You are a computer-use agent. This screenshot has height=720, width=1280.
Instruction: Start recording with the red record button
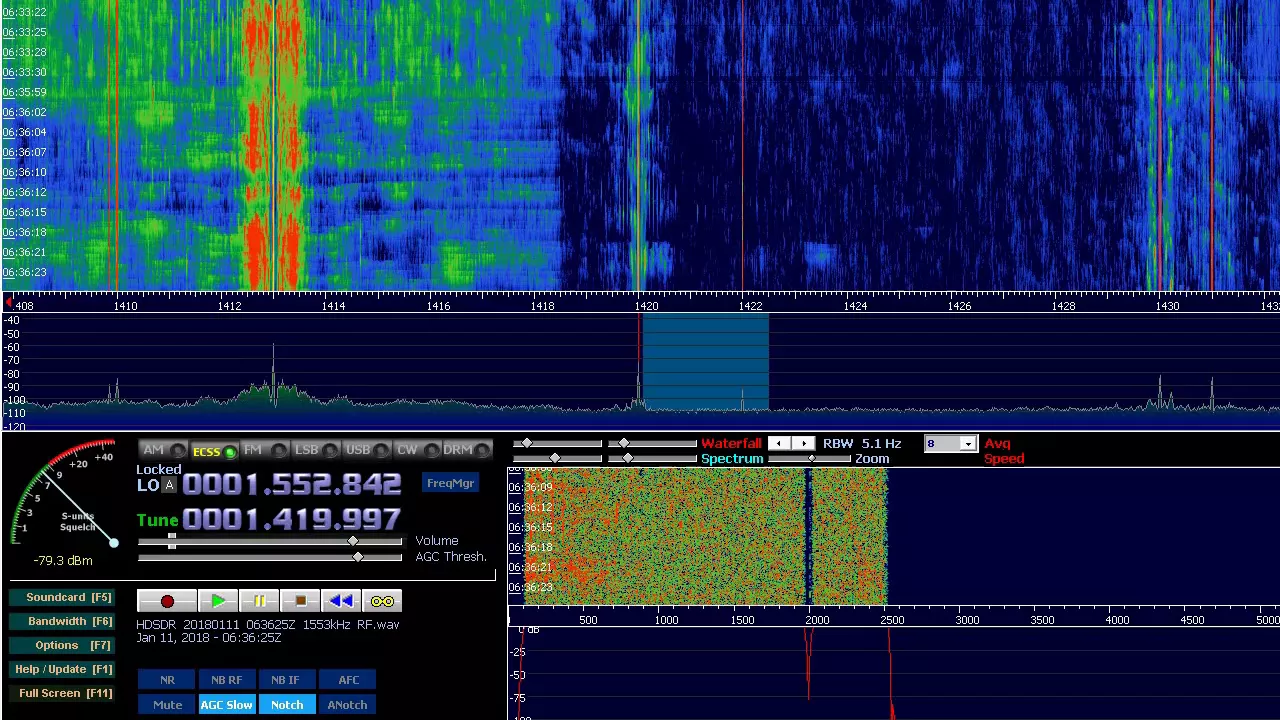tap(167, 601)
